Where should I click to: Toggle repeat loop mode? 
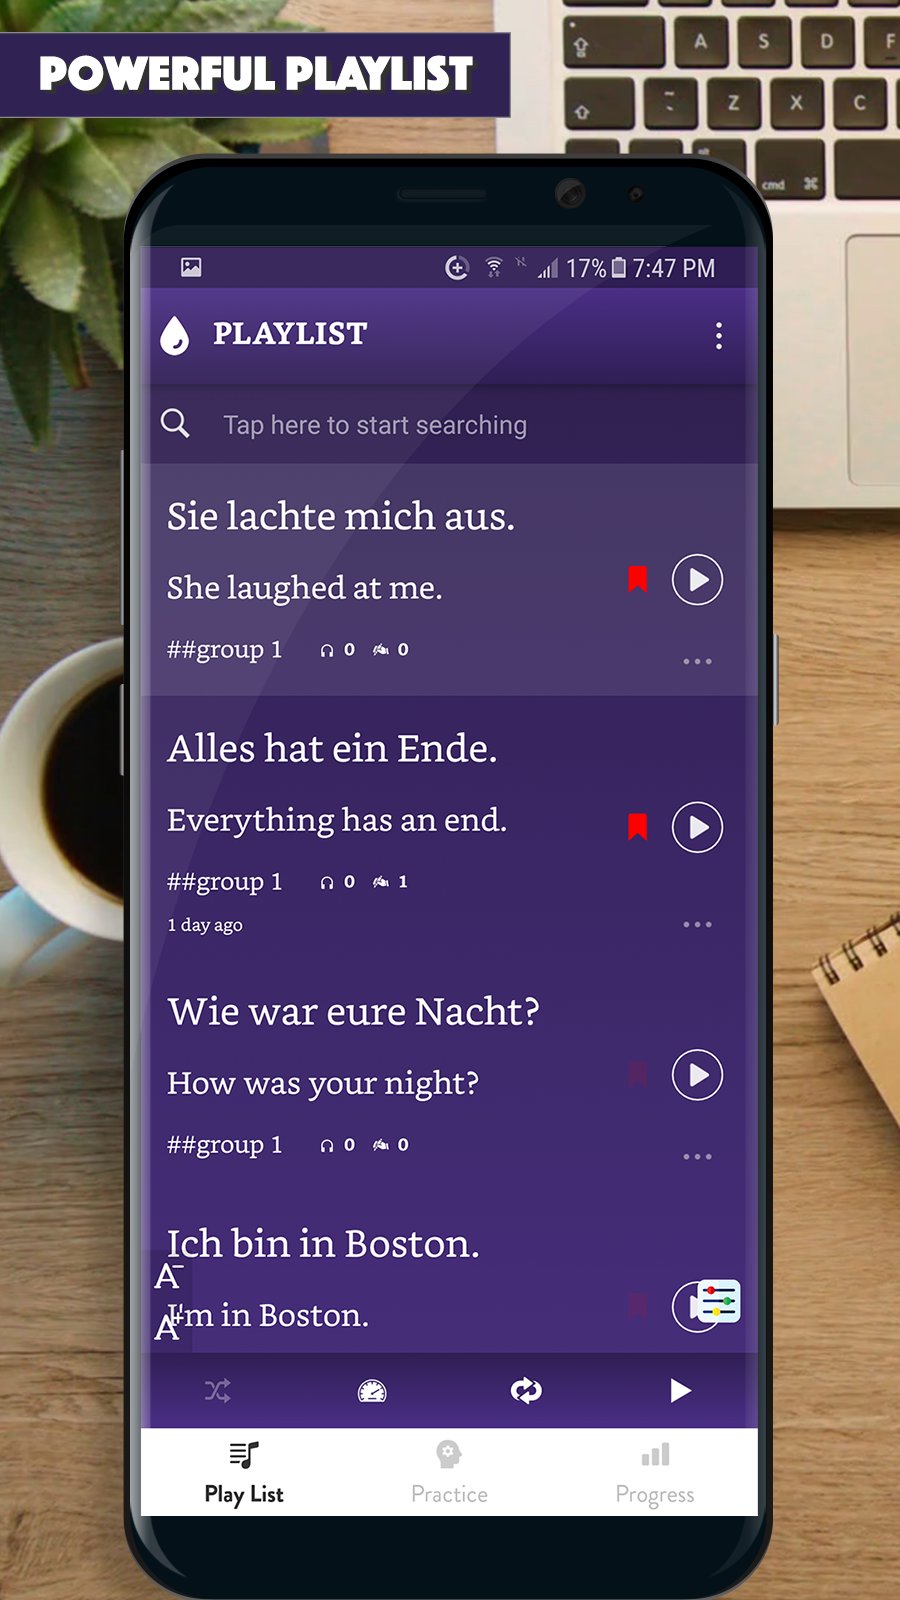click(526, 1390)
